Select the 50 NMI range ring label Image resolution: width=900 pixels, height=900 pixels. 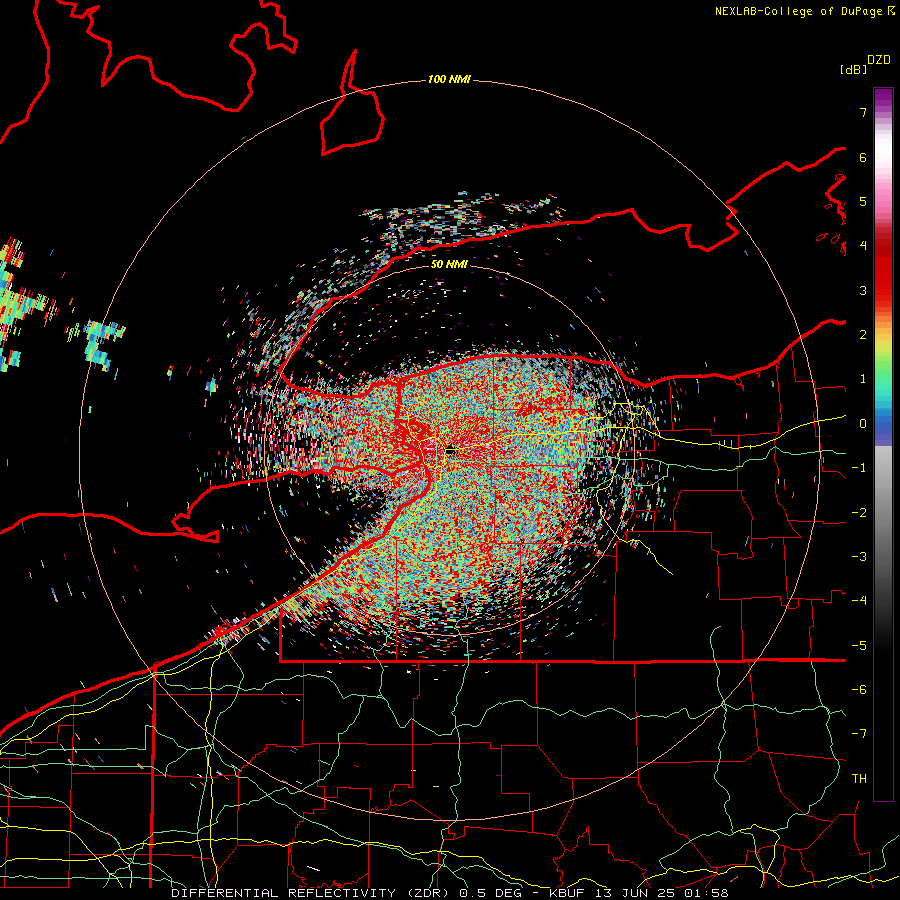(449, 264)
